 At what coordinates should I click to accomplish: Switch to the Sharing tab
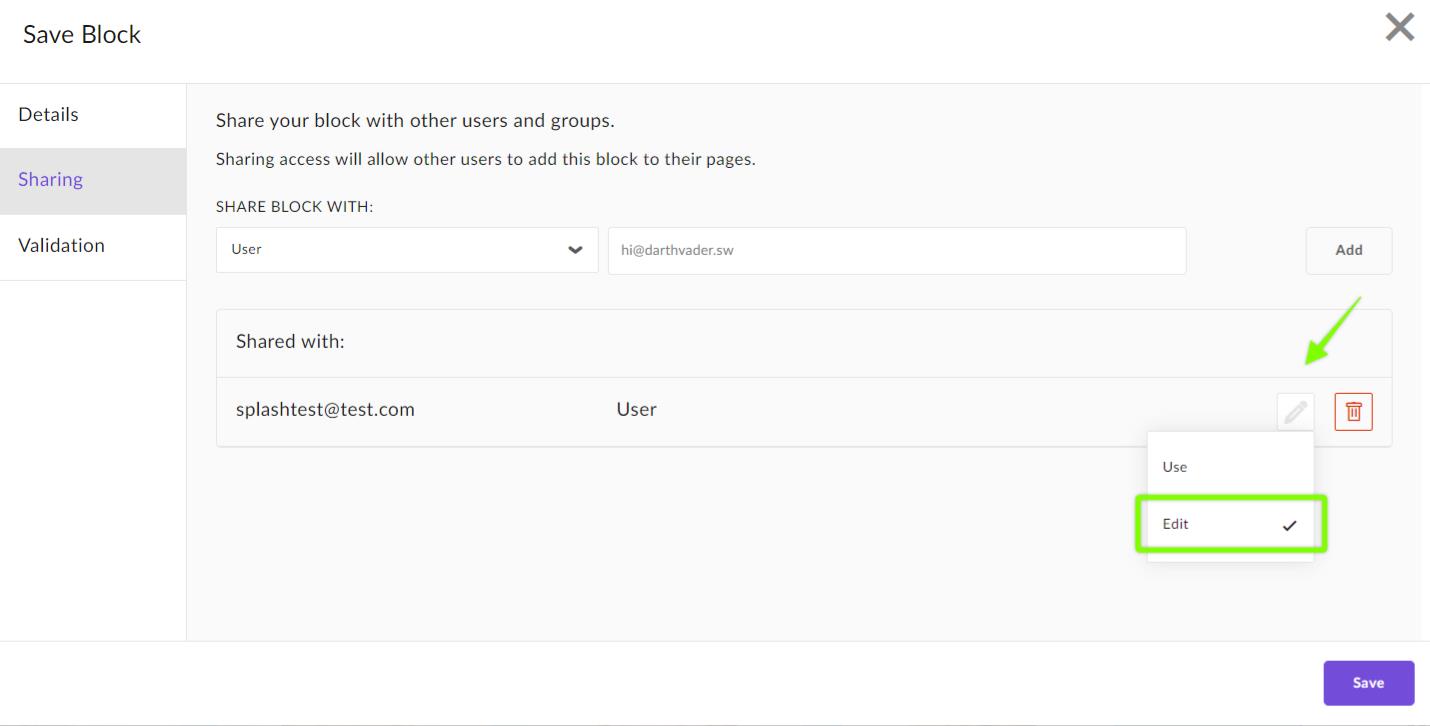50,180
